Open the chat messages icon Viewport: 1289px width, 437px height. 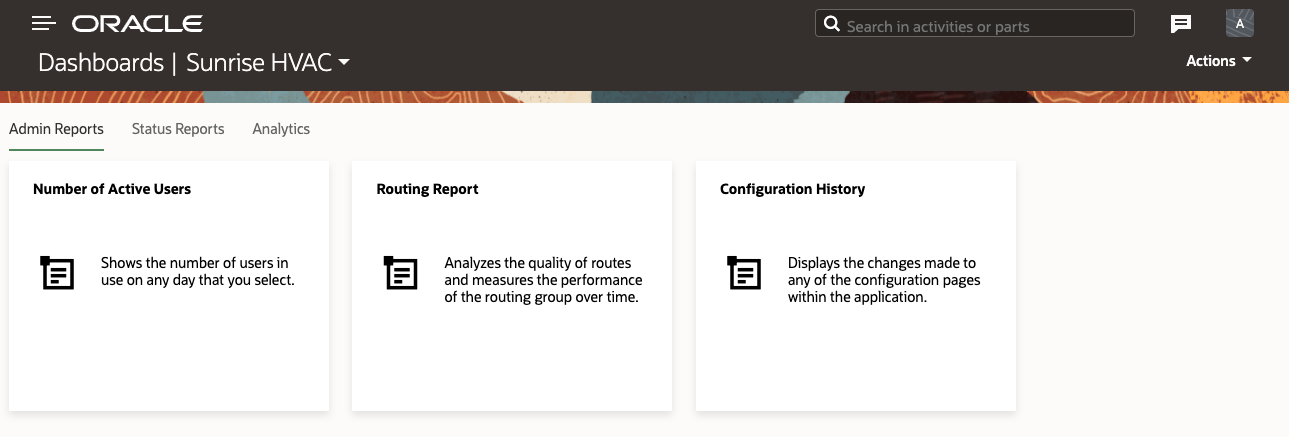click(x=1181, y=24)
